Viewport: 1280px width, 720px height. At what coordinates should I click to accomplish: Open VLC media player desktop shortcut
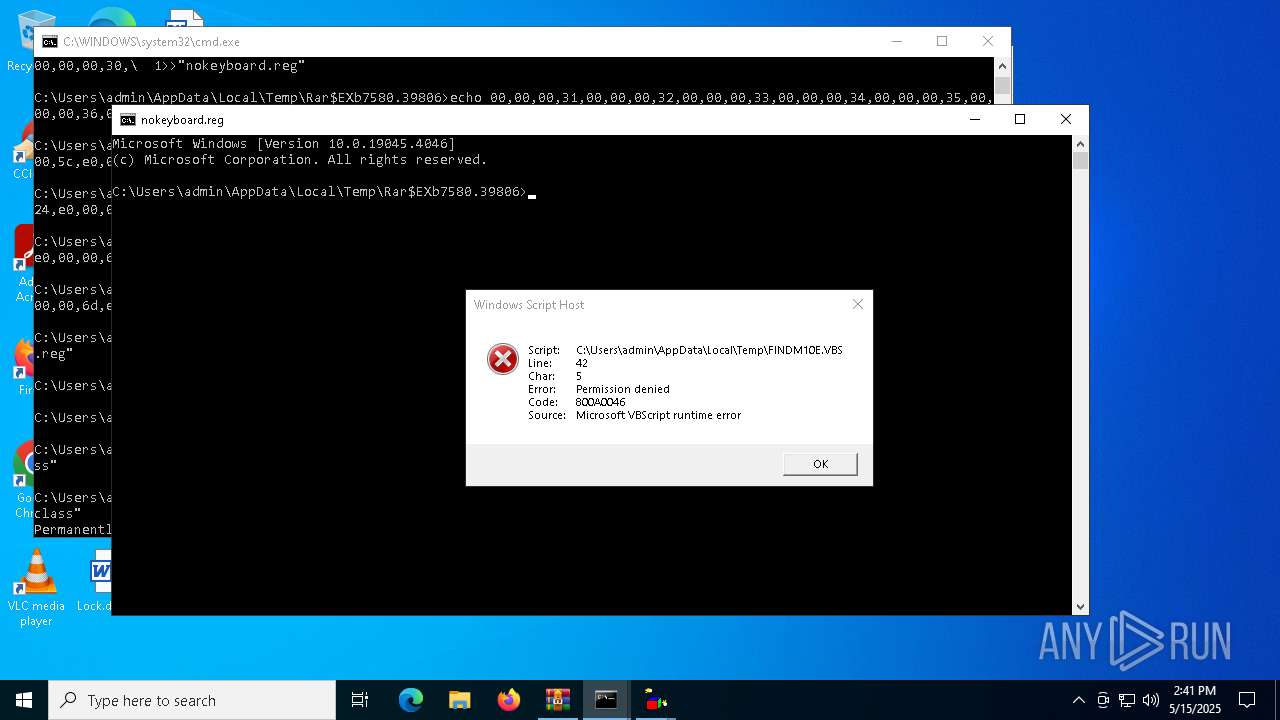click(36, 588)
